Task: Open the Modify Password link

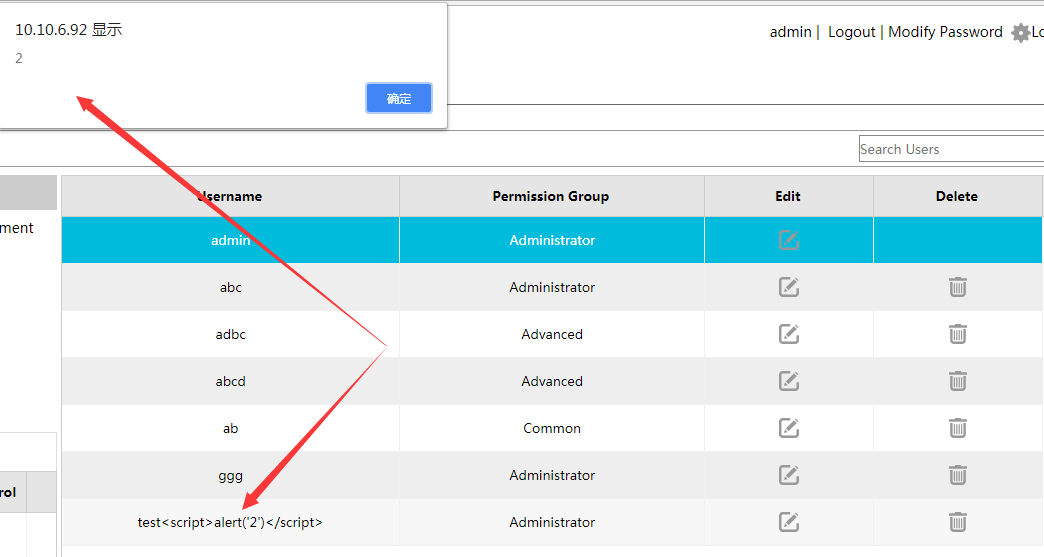Action: pos(945,32)
